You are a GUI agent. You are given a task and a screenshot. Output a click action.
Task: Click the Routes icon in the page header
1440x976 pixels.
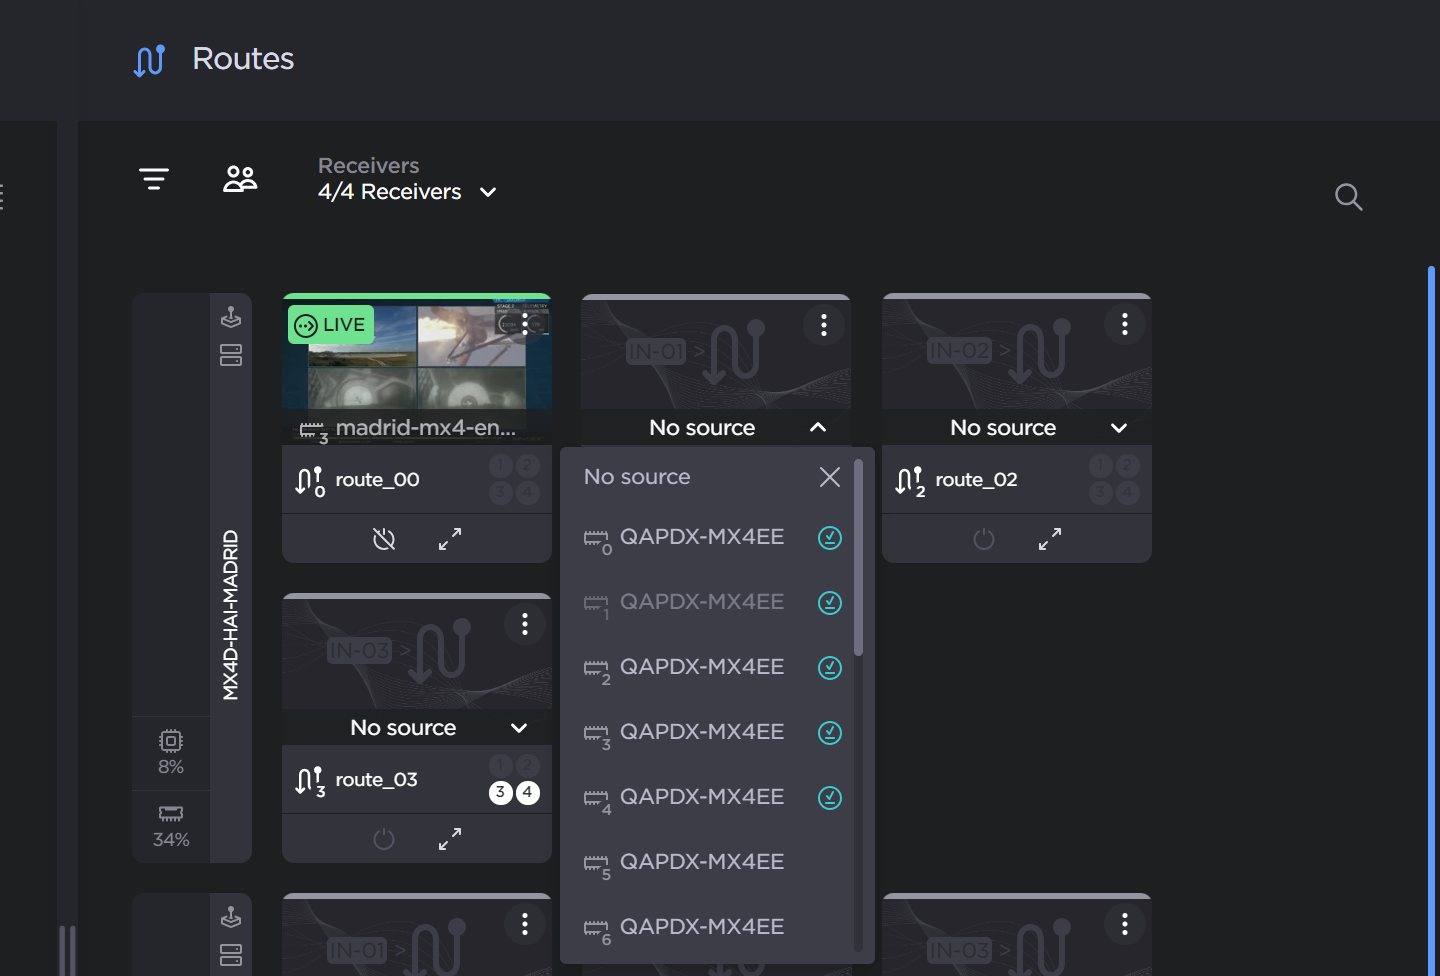149,60
